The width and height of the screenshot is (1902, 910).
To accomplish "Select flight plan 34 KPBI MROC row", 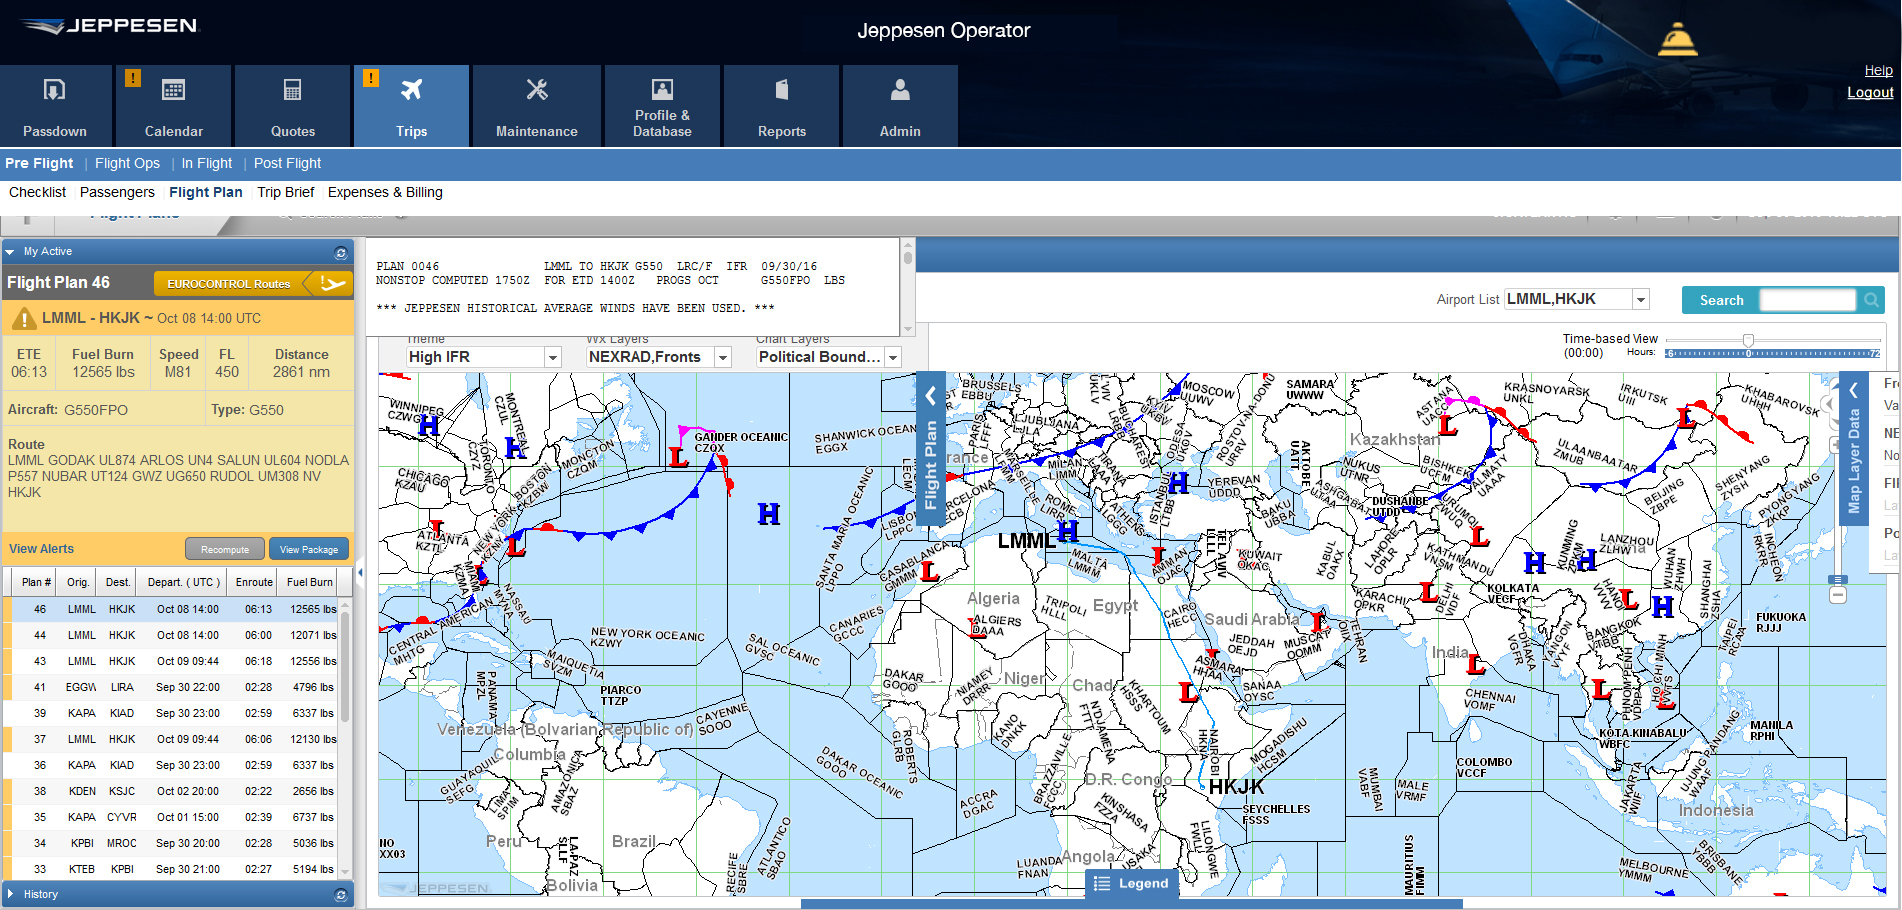I will pyautogui.click(x=171, y=843).
